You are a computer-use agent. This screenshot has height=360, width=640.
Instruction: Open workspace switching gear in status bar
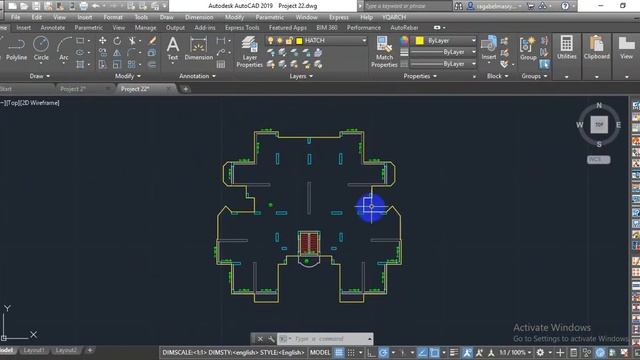[x=540, y=352]
